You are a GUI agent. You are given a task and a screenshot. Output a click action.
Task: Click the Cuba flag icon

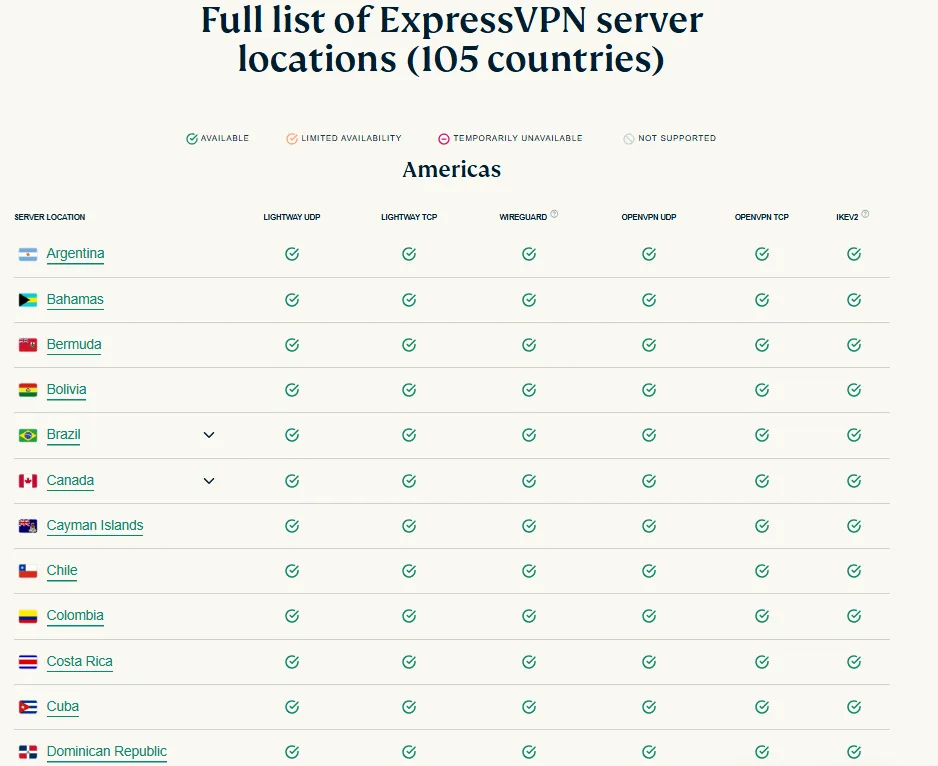coord(27,706)
